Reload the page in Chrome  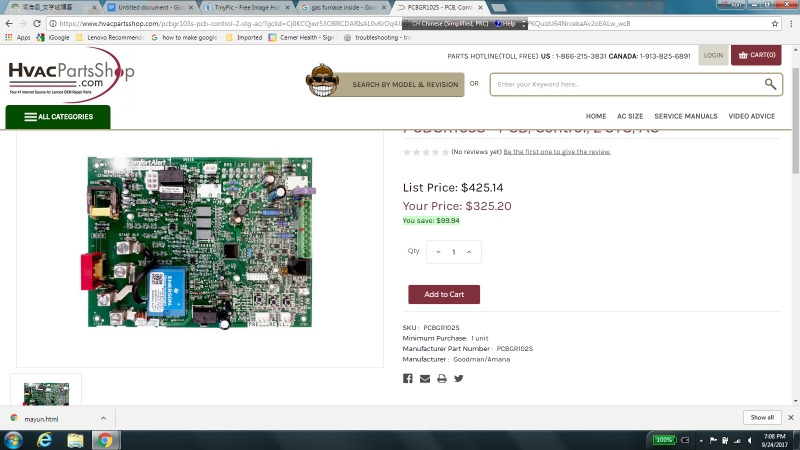pos(37,23)
